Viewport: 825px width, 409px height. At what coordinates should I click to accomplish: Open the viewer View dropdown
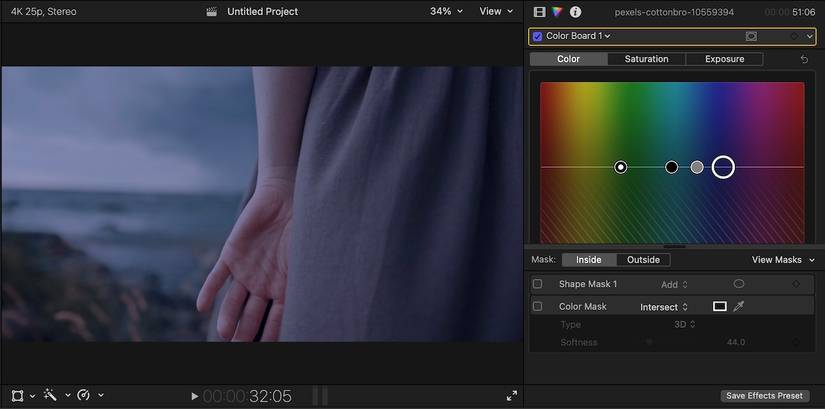(496, 11)
